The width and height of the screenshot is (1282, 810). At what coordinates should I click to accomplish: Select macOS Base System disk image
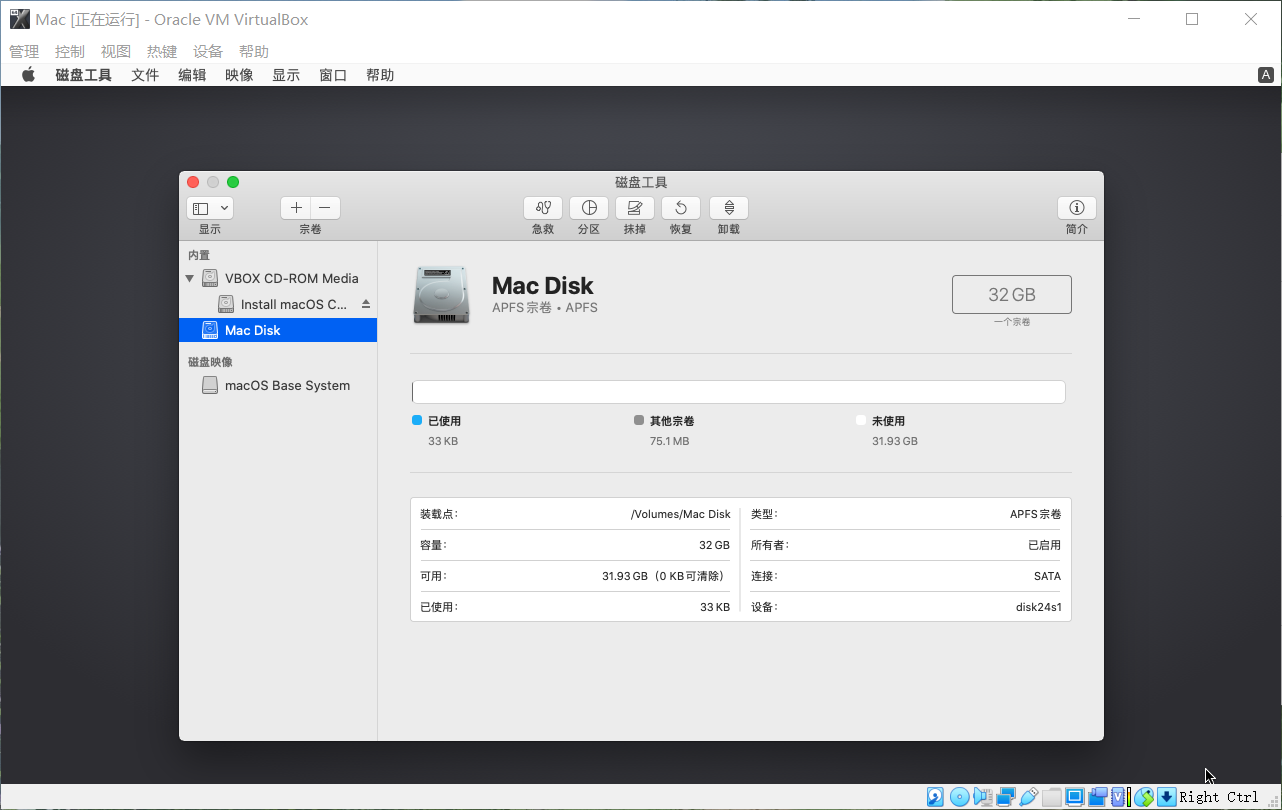click(x=278, y=385)
